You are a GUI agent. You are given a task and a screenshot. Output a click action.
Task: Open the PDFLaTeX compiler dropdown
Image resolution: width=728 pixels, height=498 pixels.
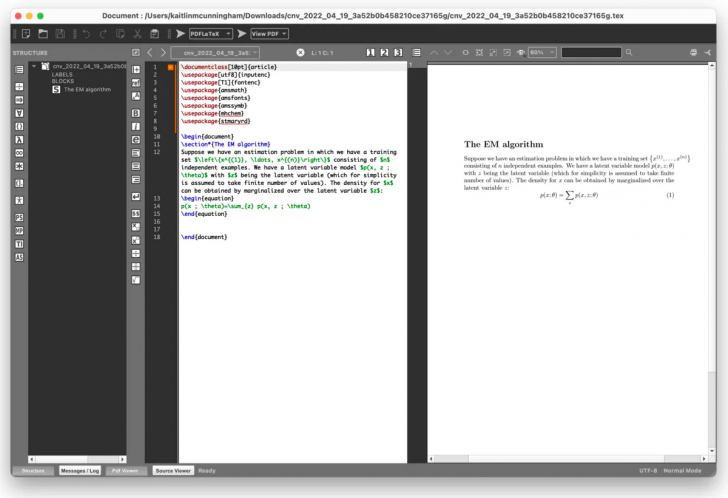[x=210, y=34]
